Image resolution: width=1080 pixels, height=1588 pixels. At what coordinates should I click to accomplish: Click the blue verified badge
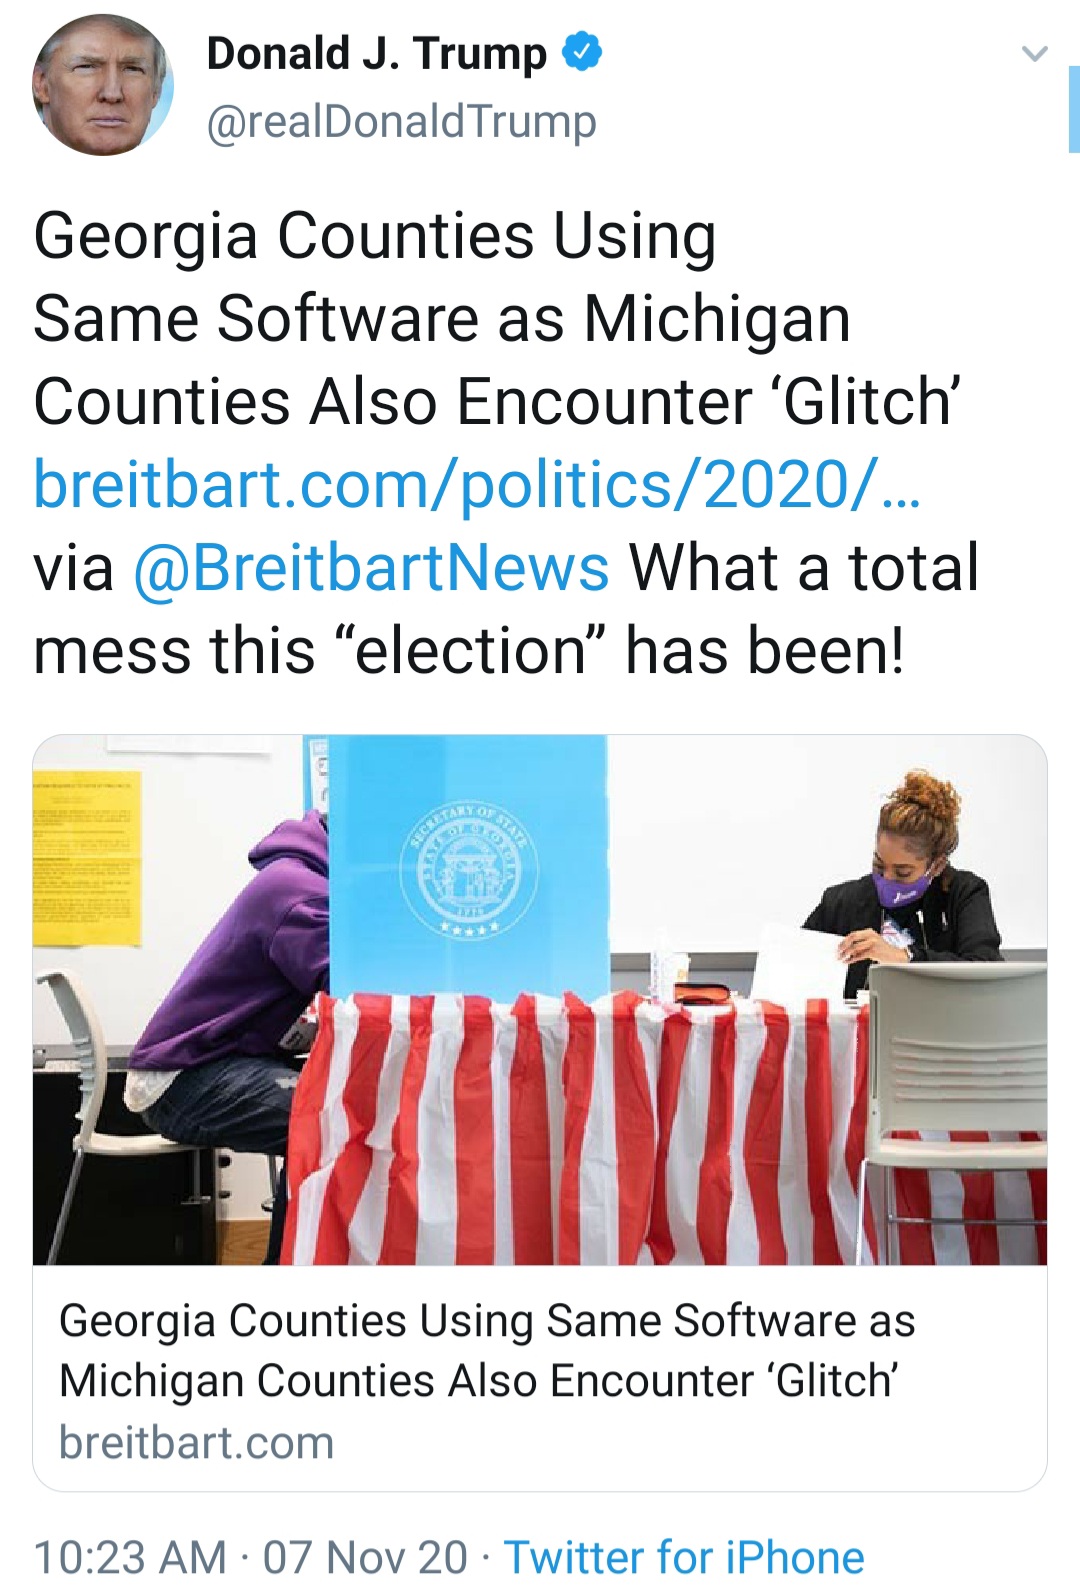(x=581, y=52)
